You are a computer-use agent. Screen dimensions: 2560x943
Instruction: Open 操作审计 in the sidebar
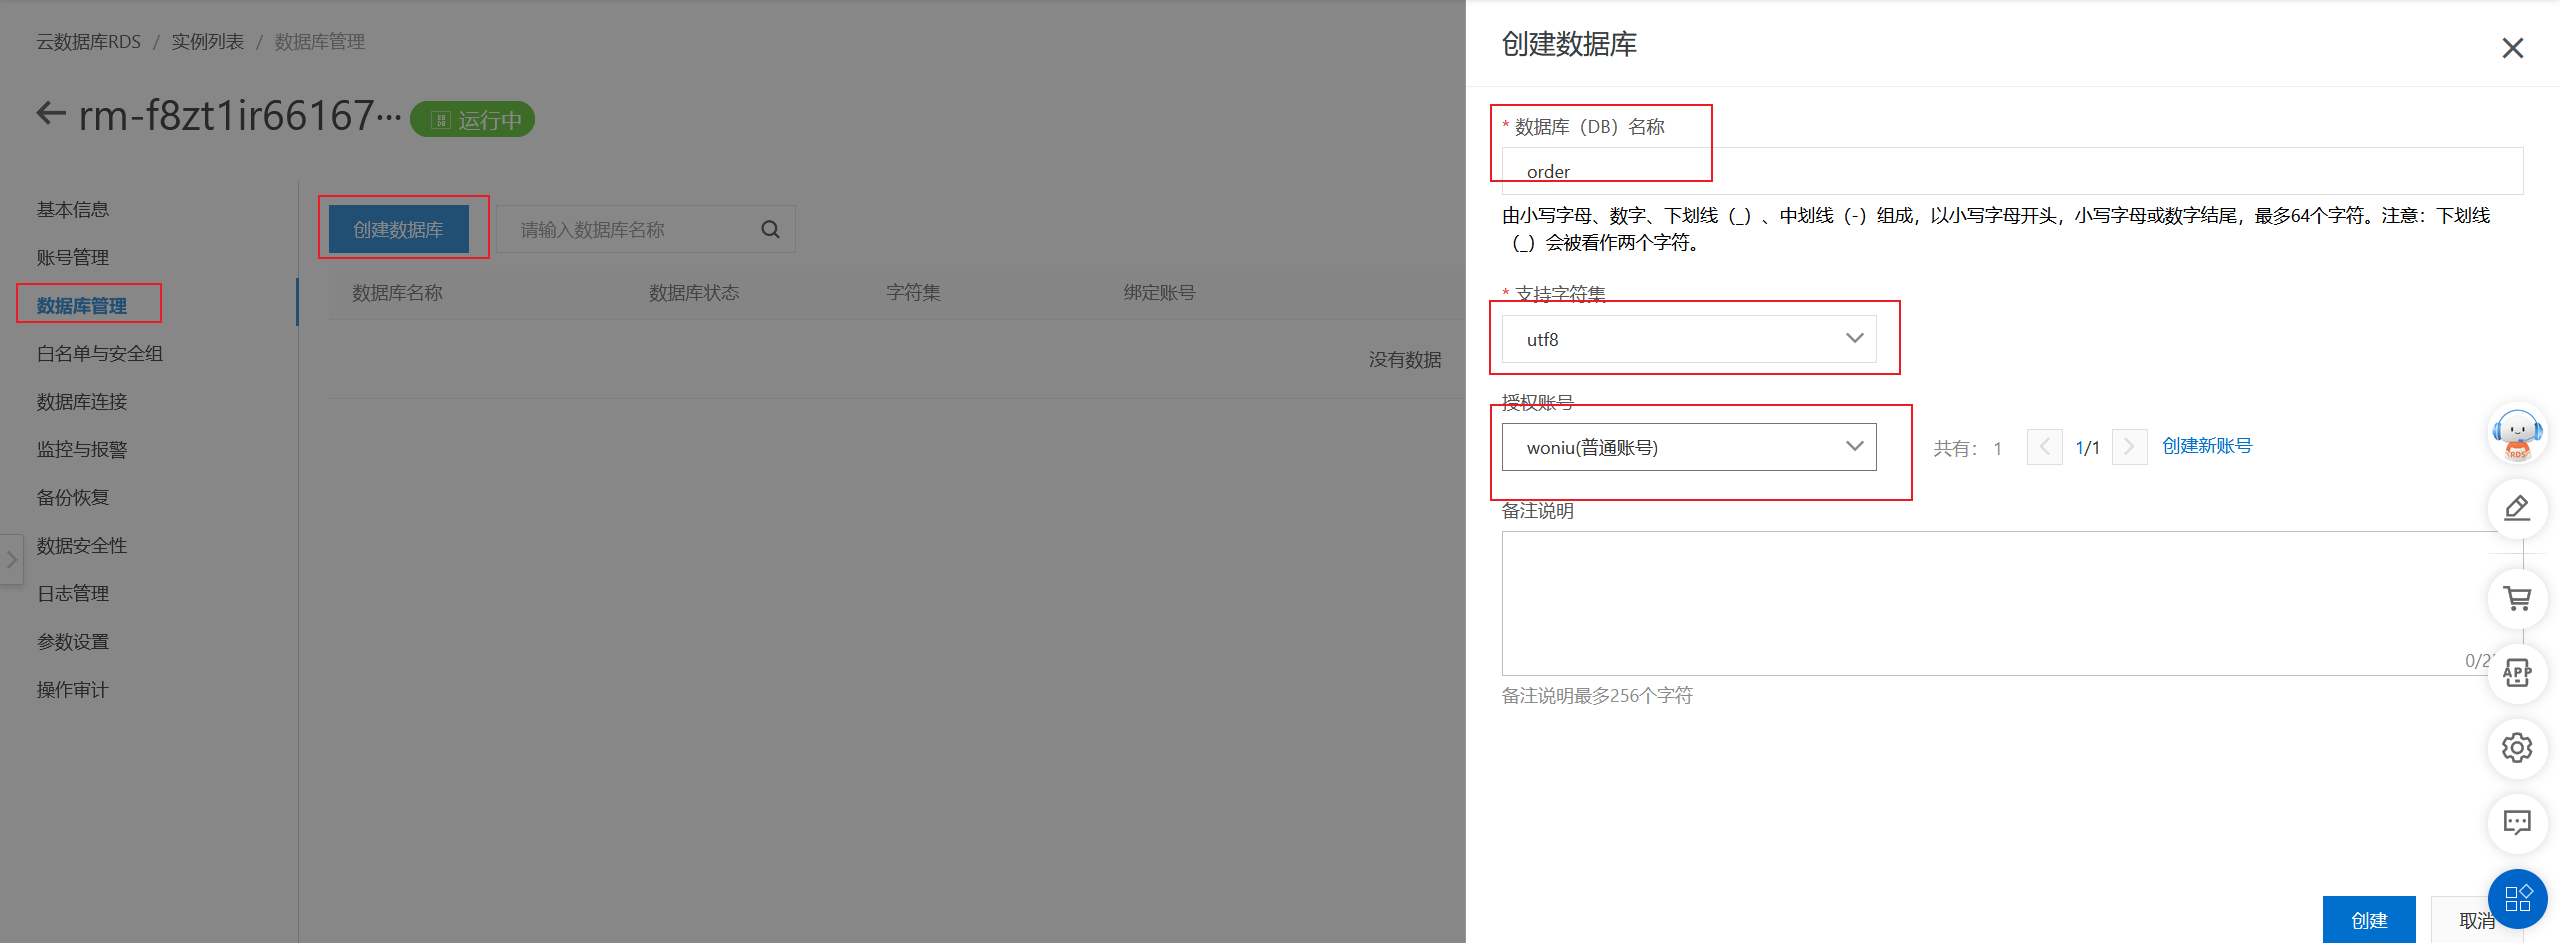73,689
